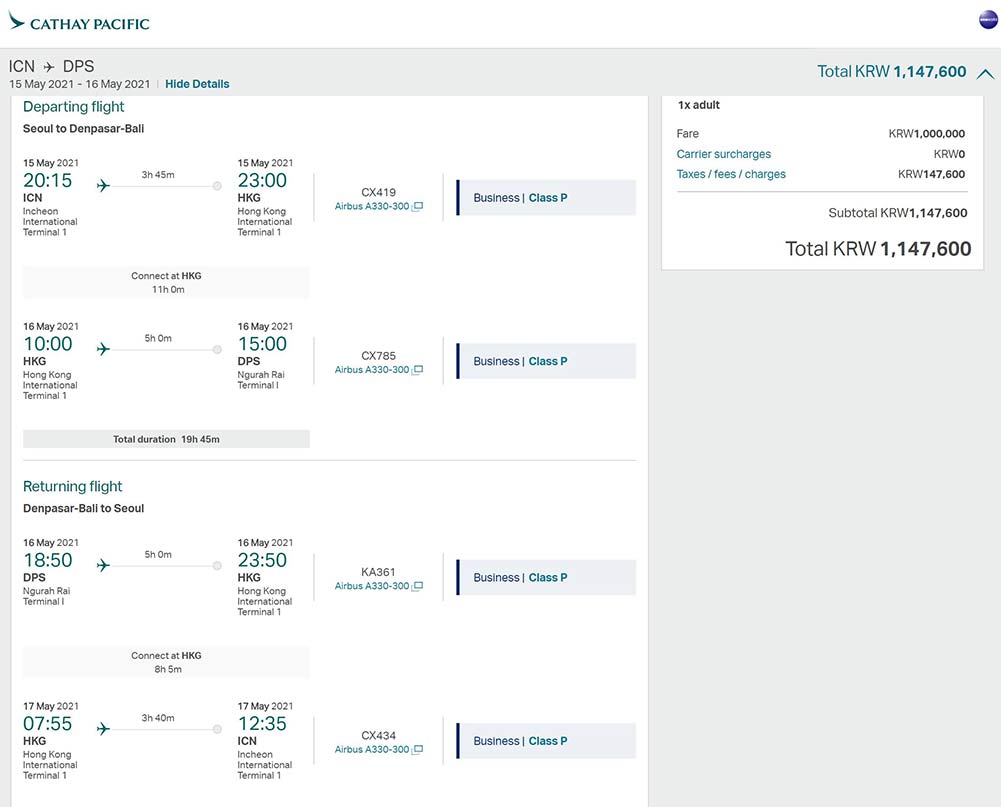This screenshot has width=1001, height=807.
Task: Click flight number CX419
Action: coord(379,192)
